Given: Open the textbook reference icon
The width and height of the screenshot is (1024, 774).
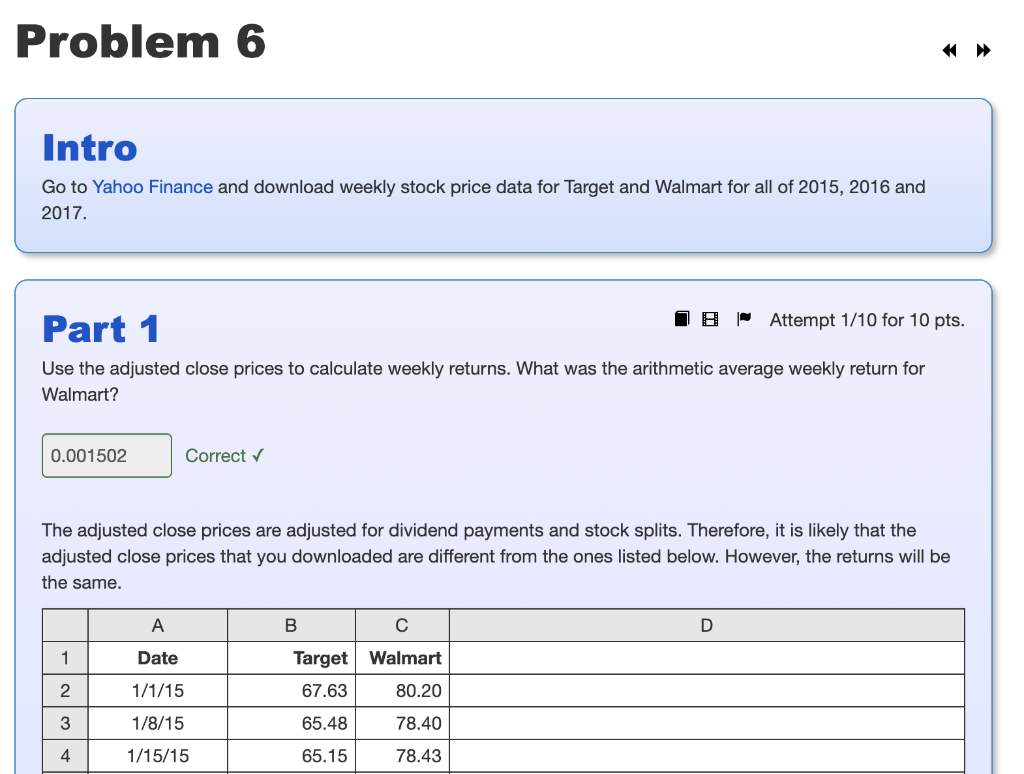Looking at the screenshot, I should click(681, 318).
